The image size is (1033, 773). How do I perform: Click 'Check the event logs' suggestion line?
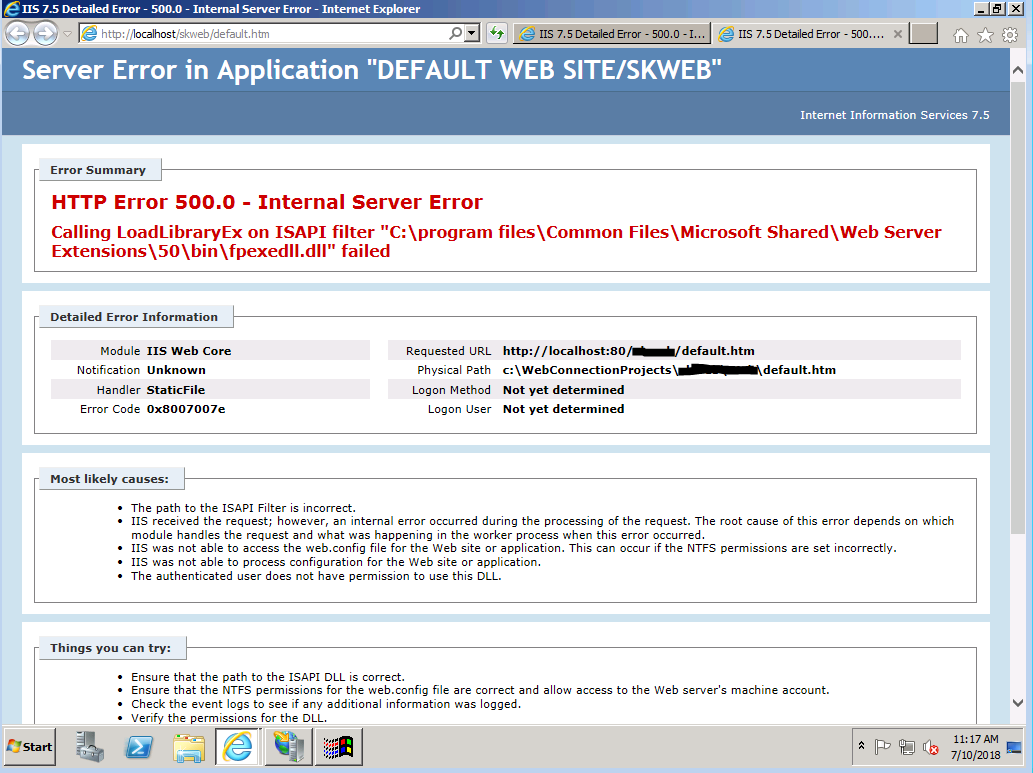pos(325,704)
